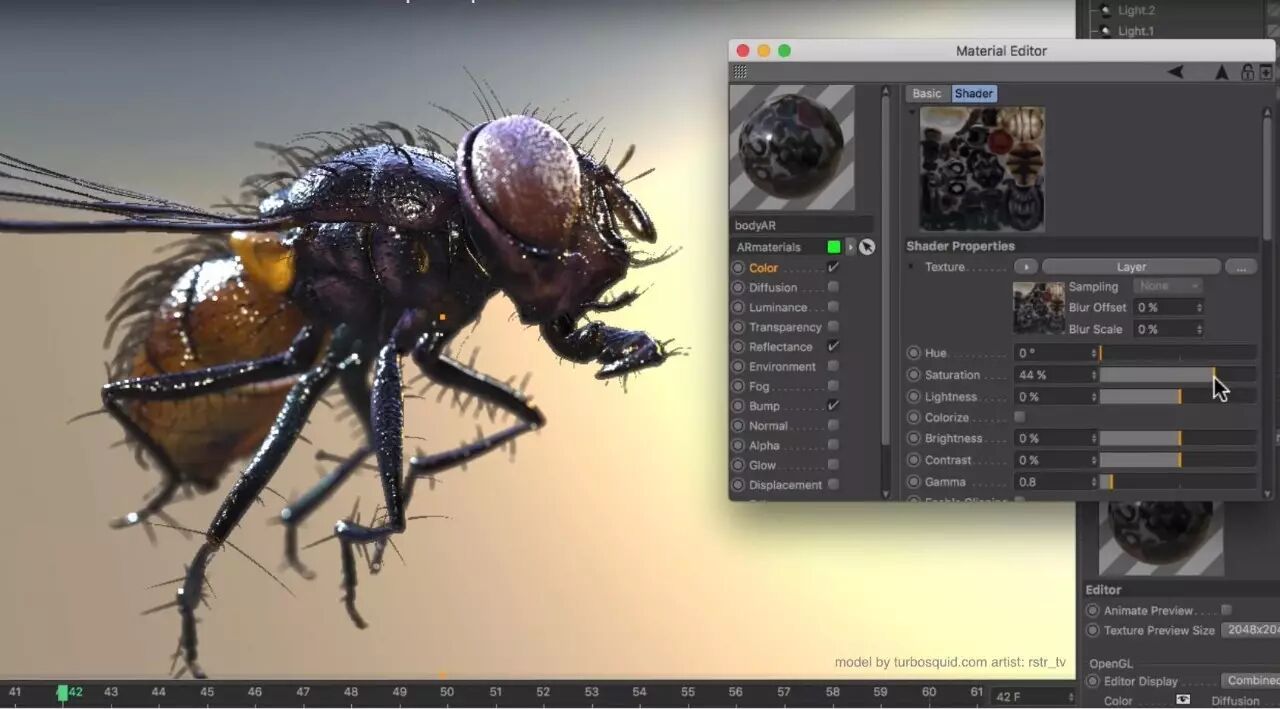Image resolution: width=1280 pixels, height=709 pixels.
Task: Select the Shader tab
Action: (973, 94)
